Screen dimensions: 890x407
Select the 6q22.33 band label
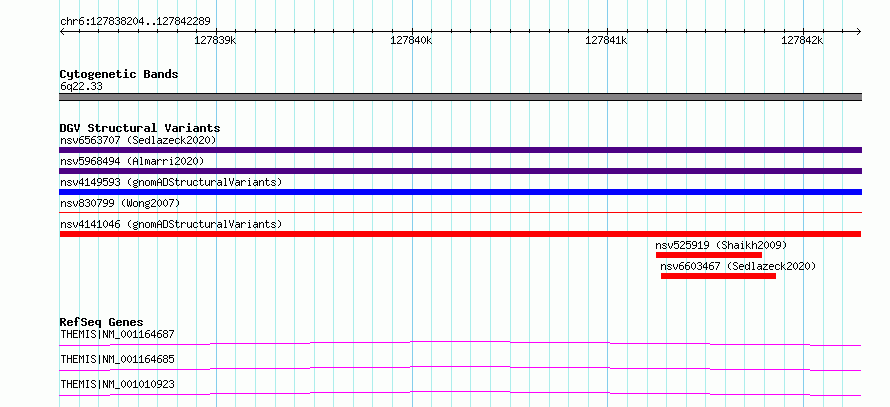tap(81, 87)
